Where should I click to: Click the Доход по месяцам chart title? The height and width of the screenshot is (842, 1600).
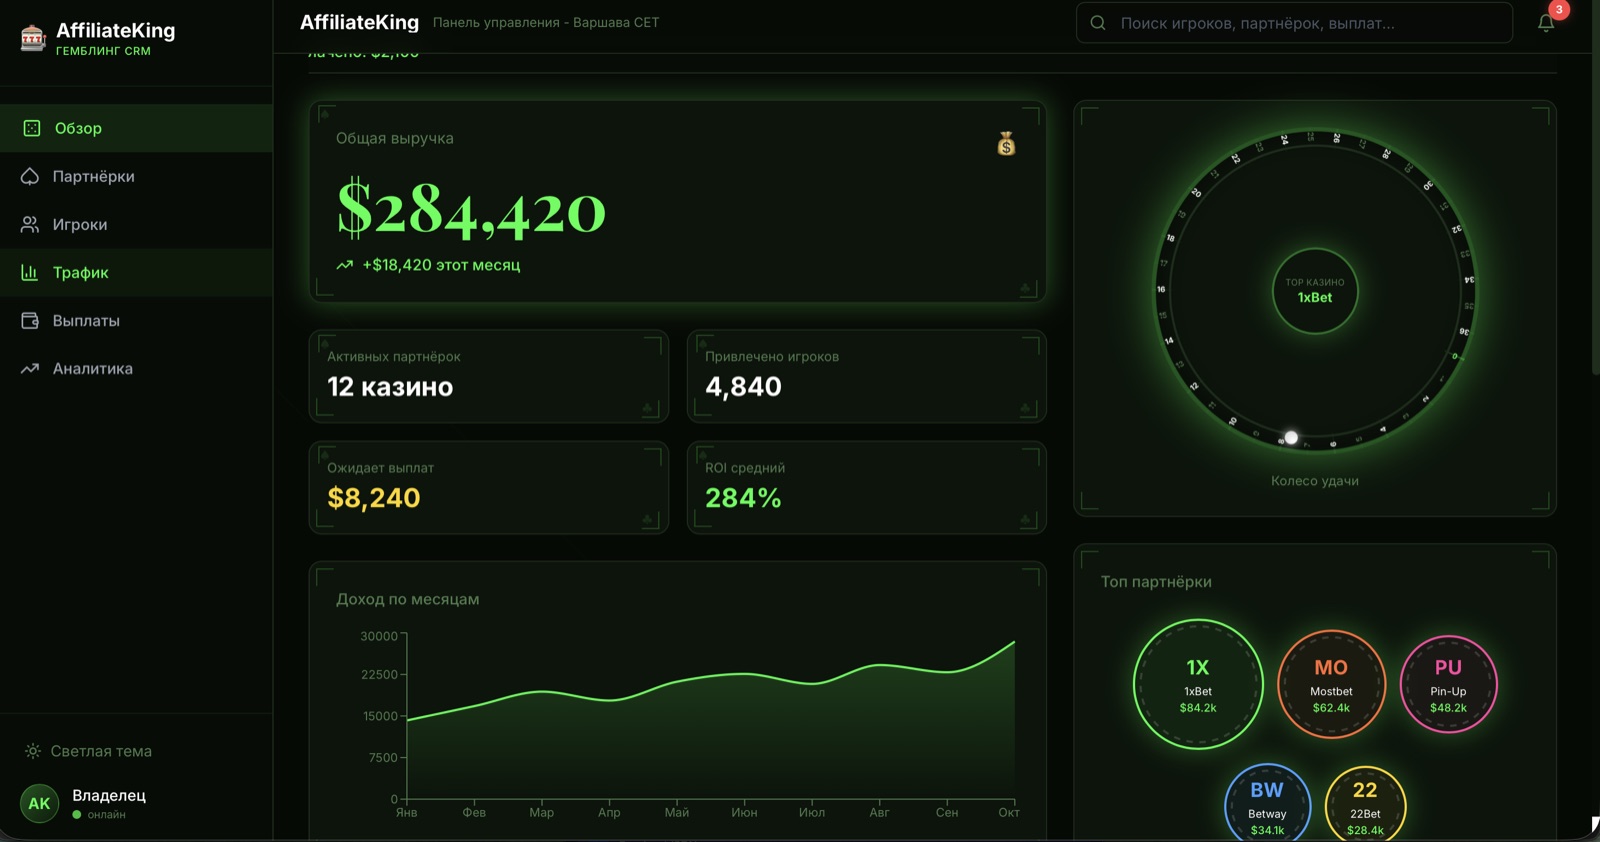(408, 599)
